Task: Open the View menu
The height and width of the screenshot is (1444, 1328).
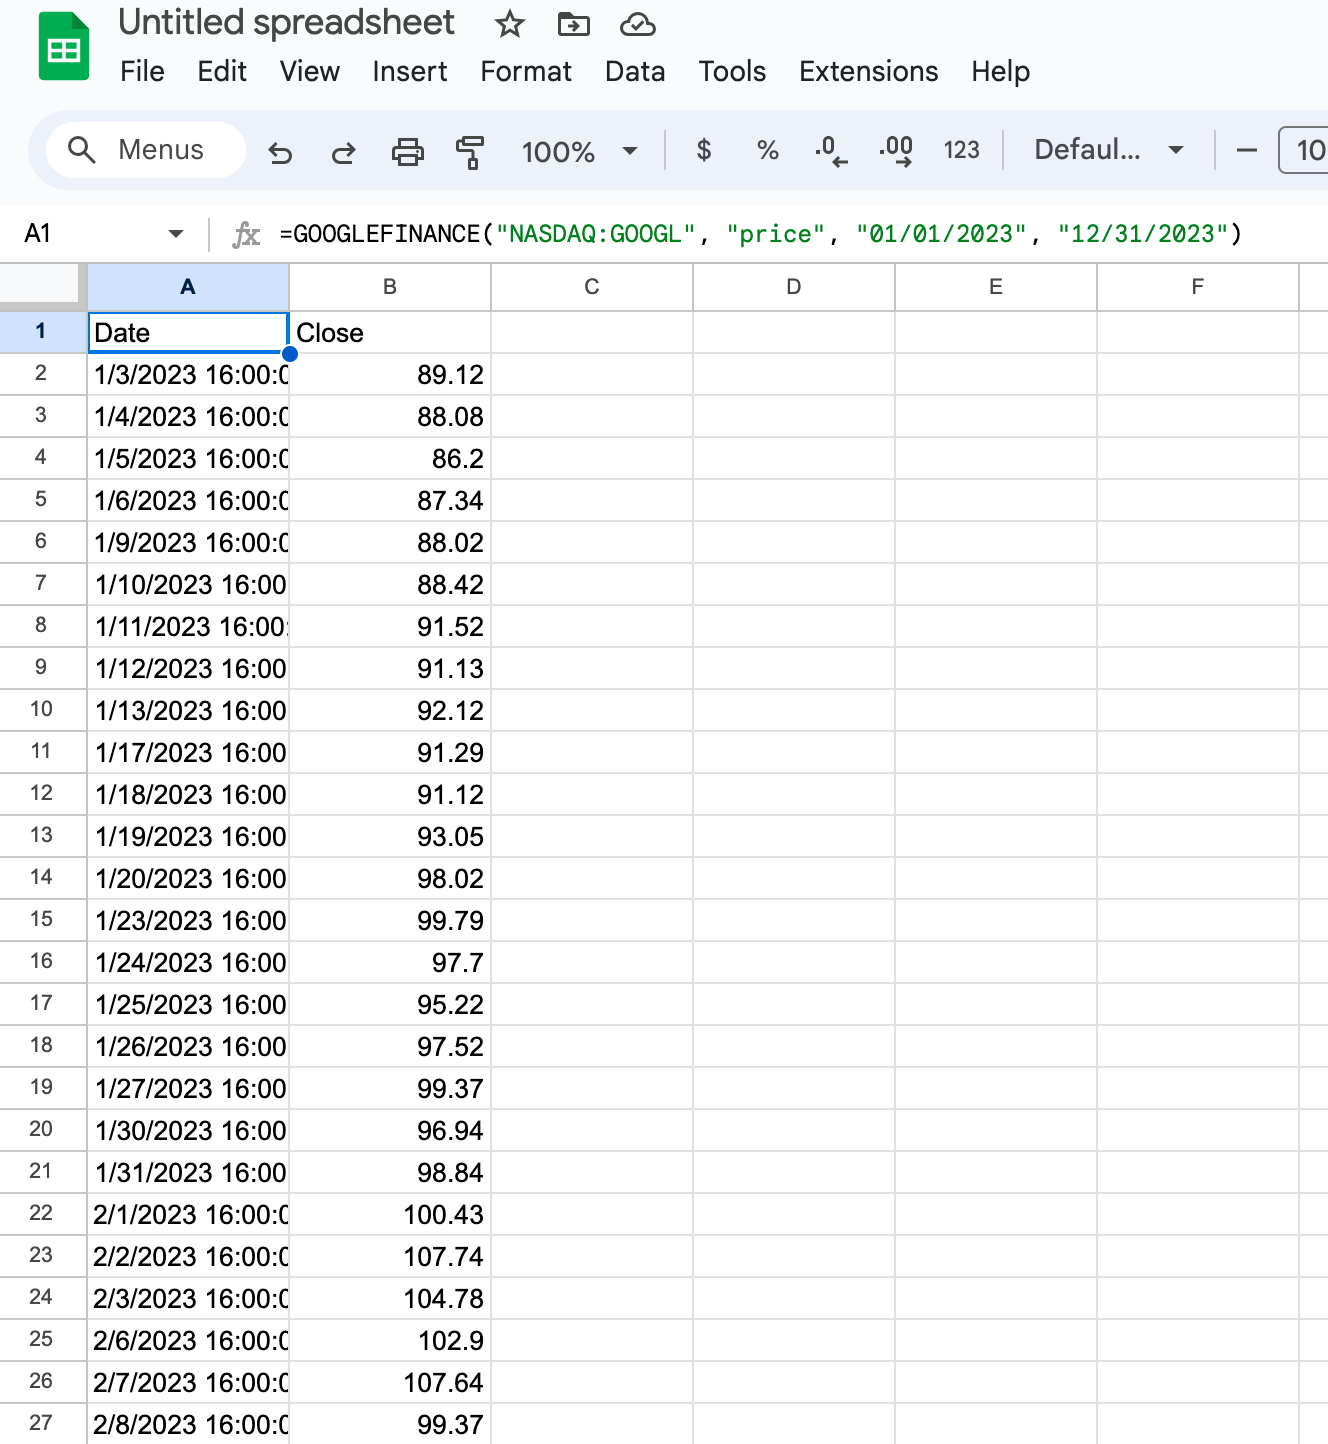Action: (310, 72)
